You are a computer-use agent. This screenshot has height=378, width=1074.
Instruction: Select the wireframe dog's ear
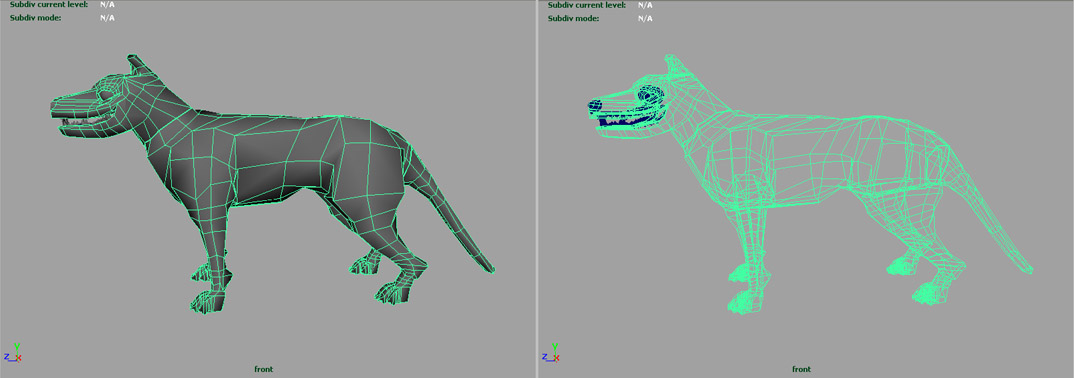pyautogui.click(x=676, y=65)
